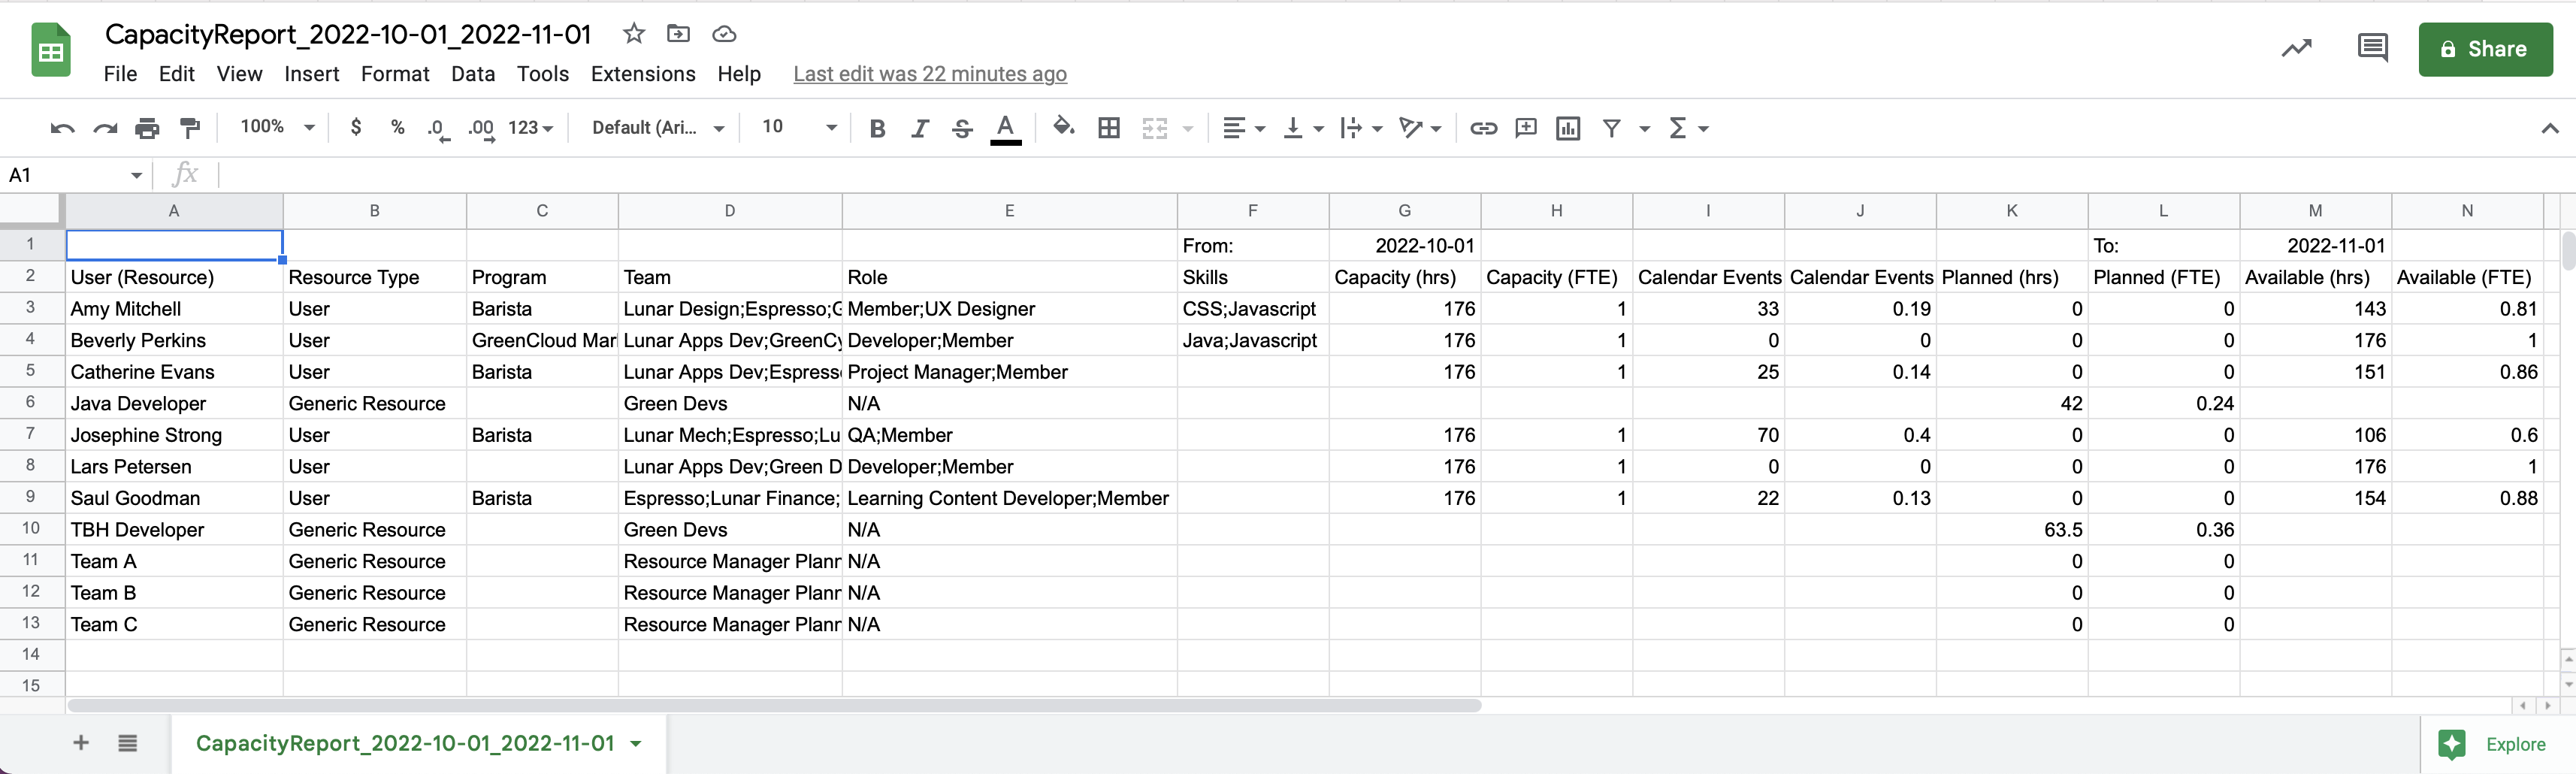Open the borders tool
Viewport: 2576px width, 774px height.
click(1108, 128)
